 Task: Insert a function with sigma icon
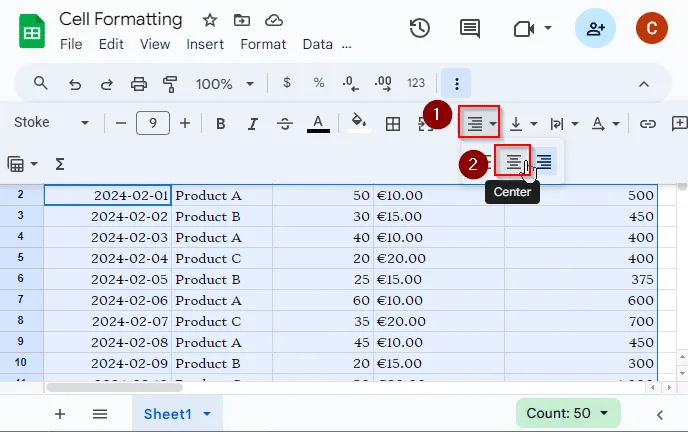(x=60, y=164)
